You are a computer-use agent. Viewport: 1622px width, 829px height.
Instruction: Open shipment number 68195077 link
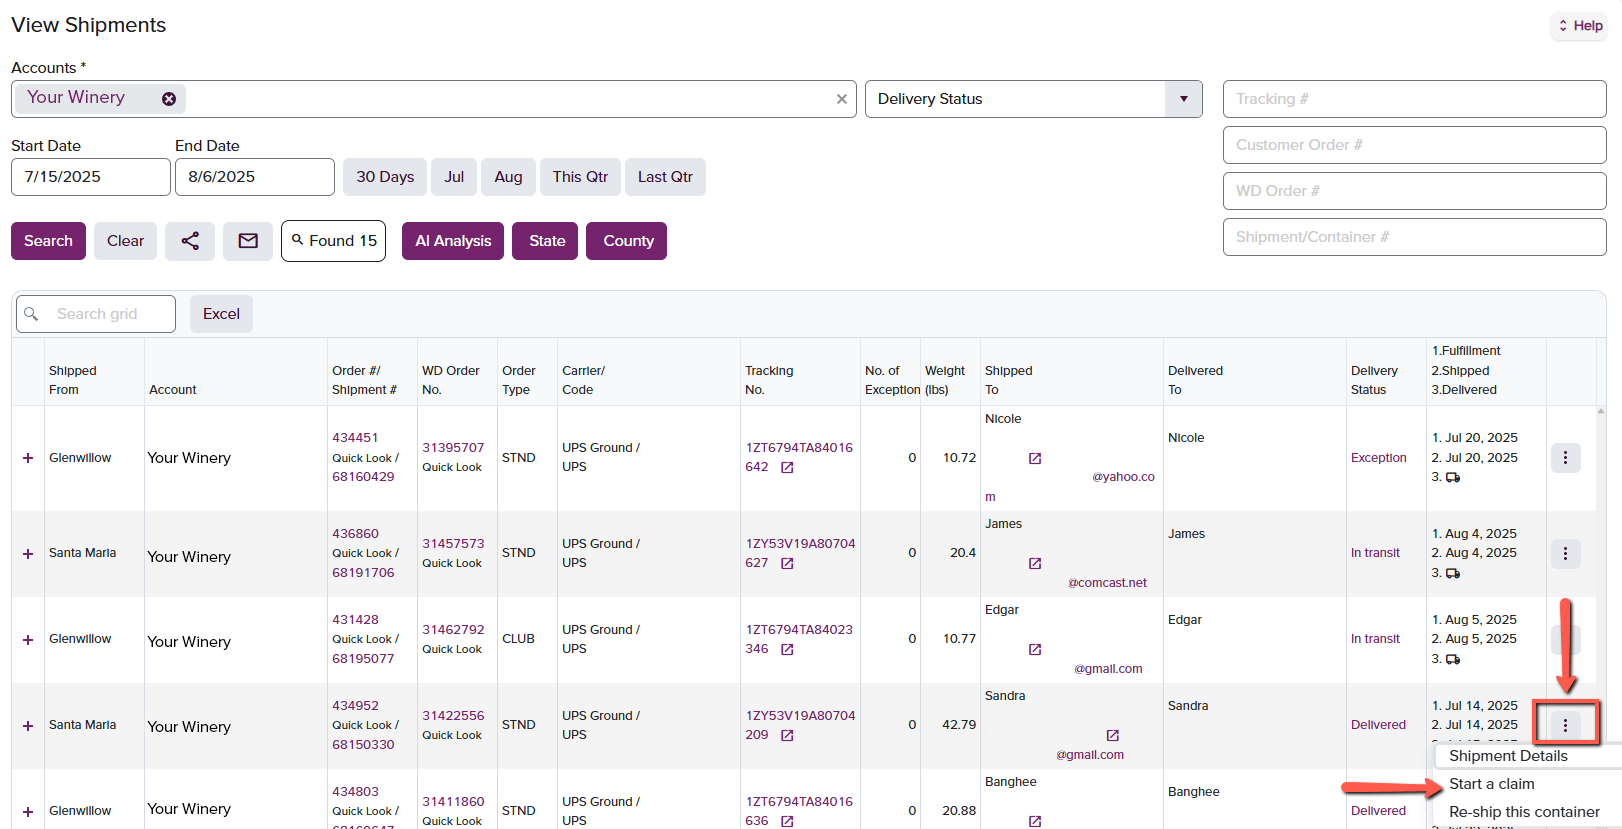[363, 659]
